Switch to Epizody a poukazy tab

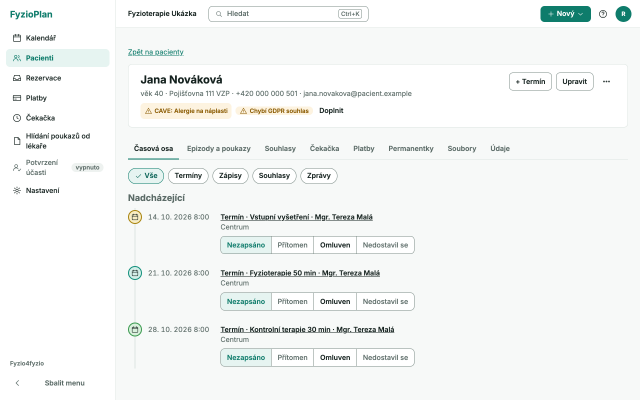click(x=219, y=149)
